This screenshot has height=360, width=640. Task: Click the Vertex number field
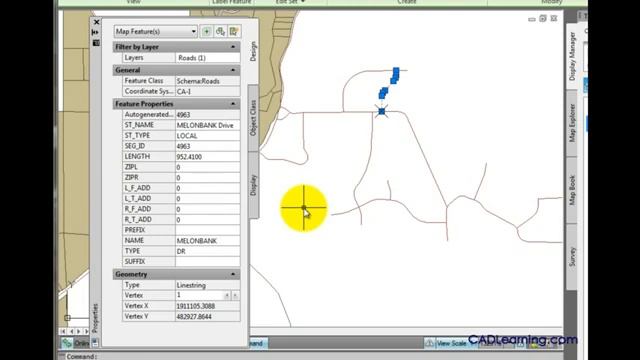pyautogui.click(x=199, y=295)
